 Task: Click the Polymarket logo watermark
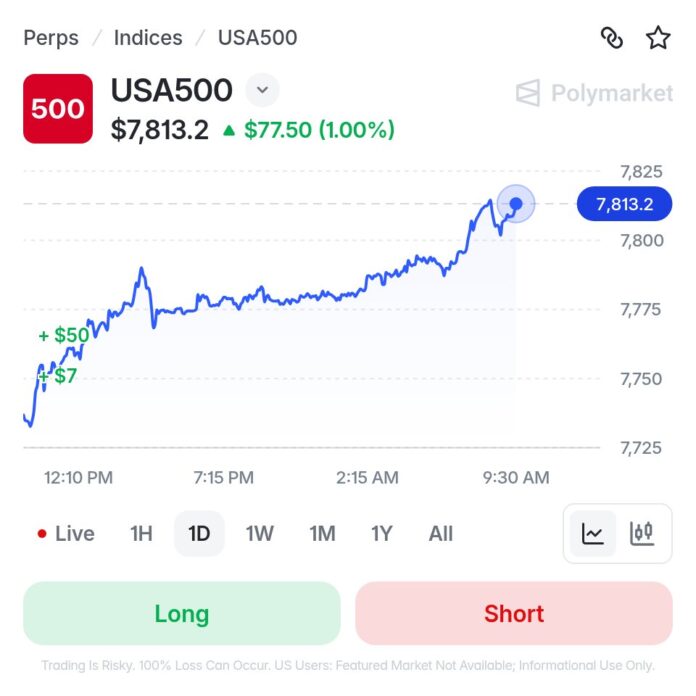tap(594, 93)
